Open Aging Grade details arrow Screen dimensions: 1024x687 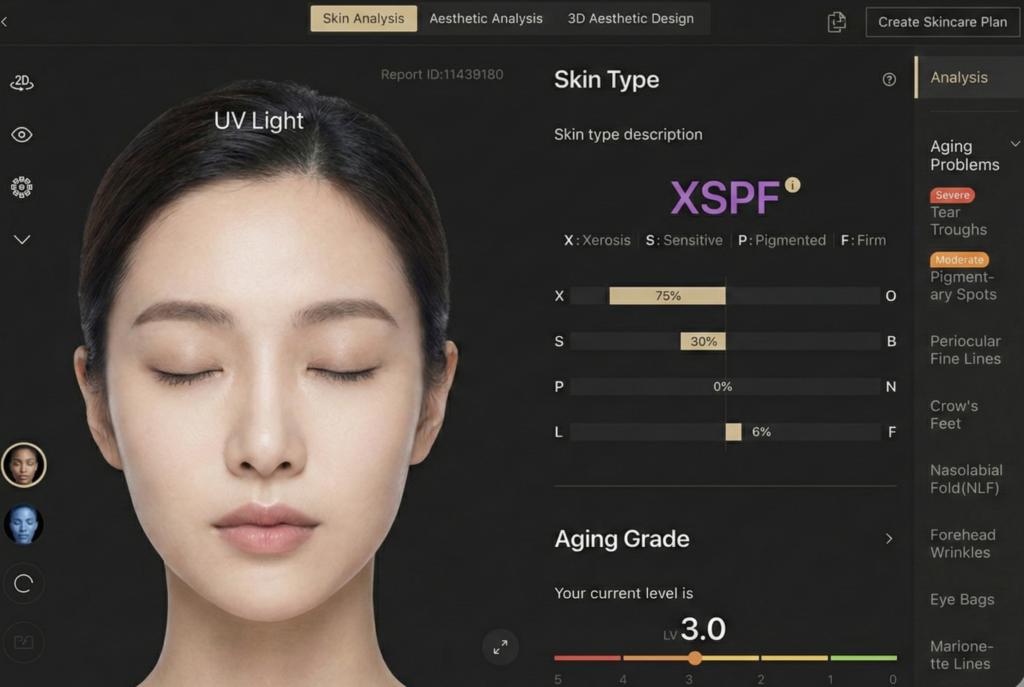[x=888, y=539]
